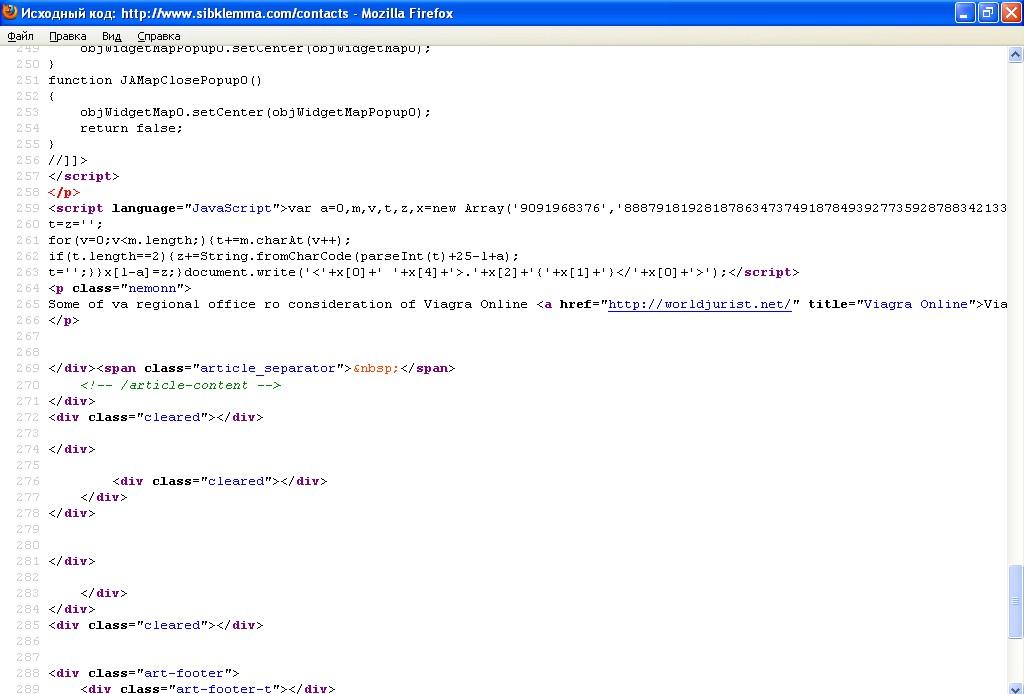The width and height of the screenshot is (1024, 694).
Task: Click line number 288
Action: click(x=27, y=673)
